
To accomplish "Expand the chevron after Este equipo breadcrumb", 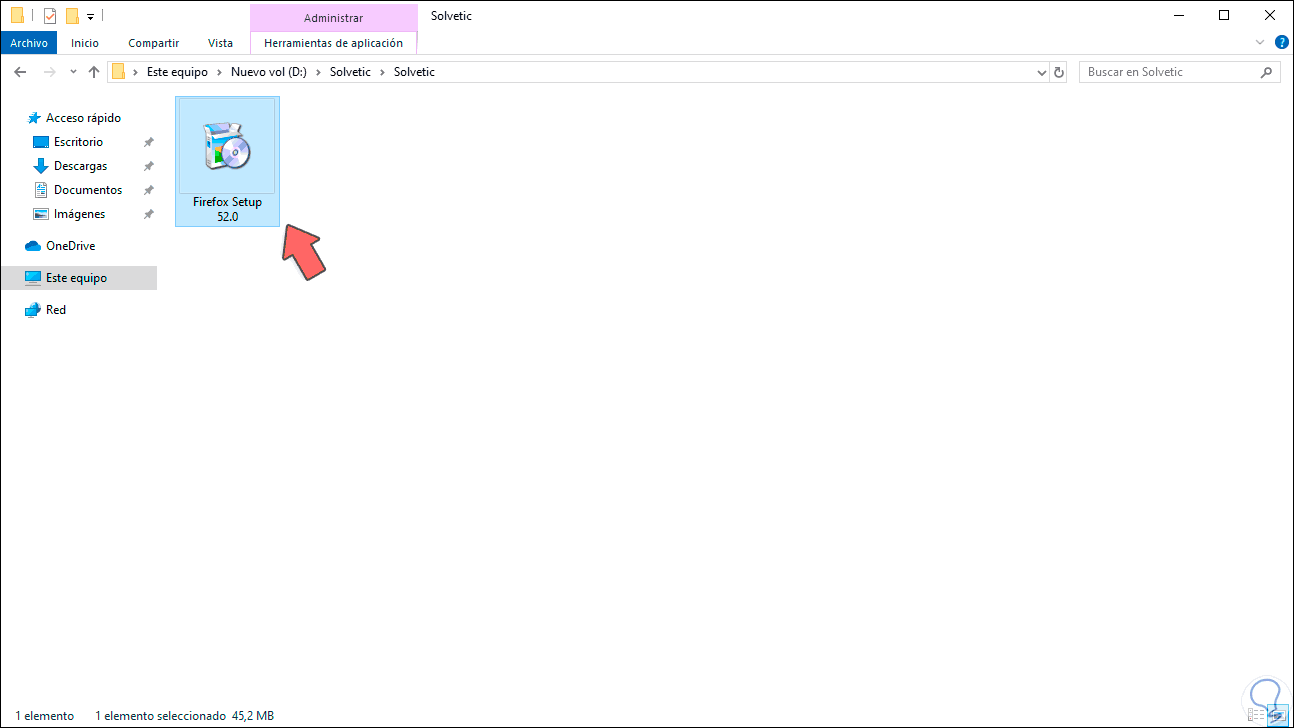I will click(x=219, y=72).
